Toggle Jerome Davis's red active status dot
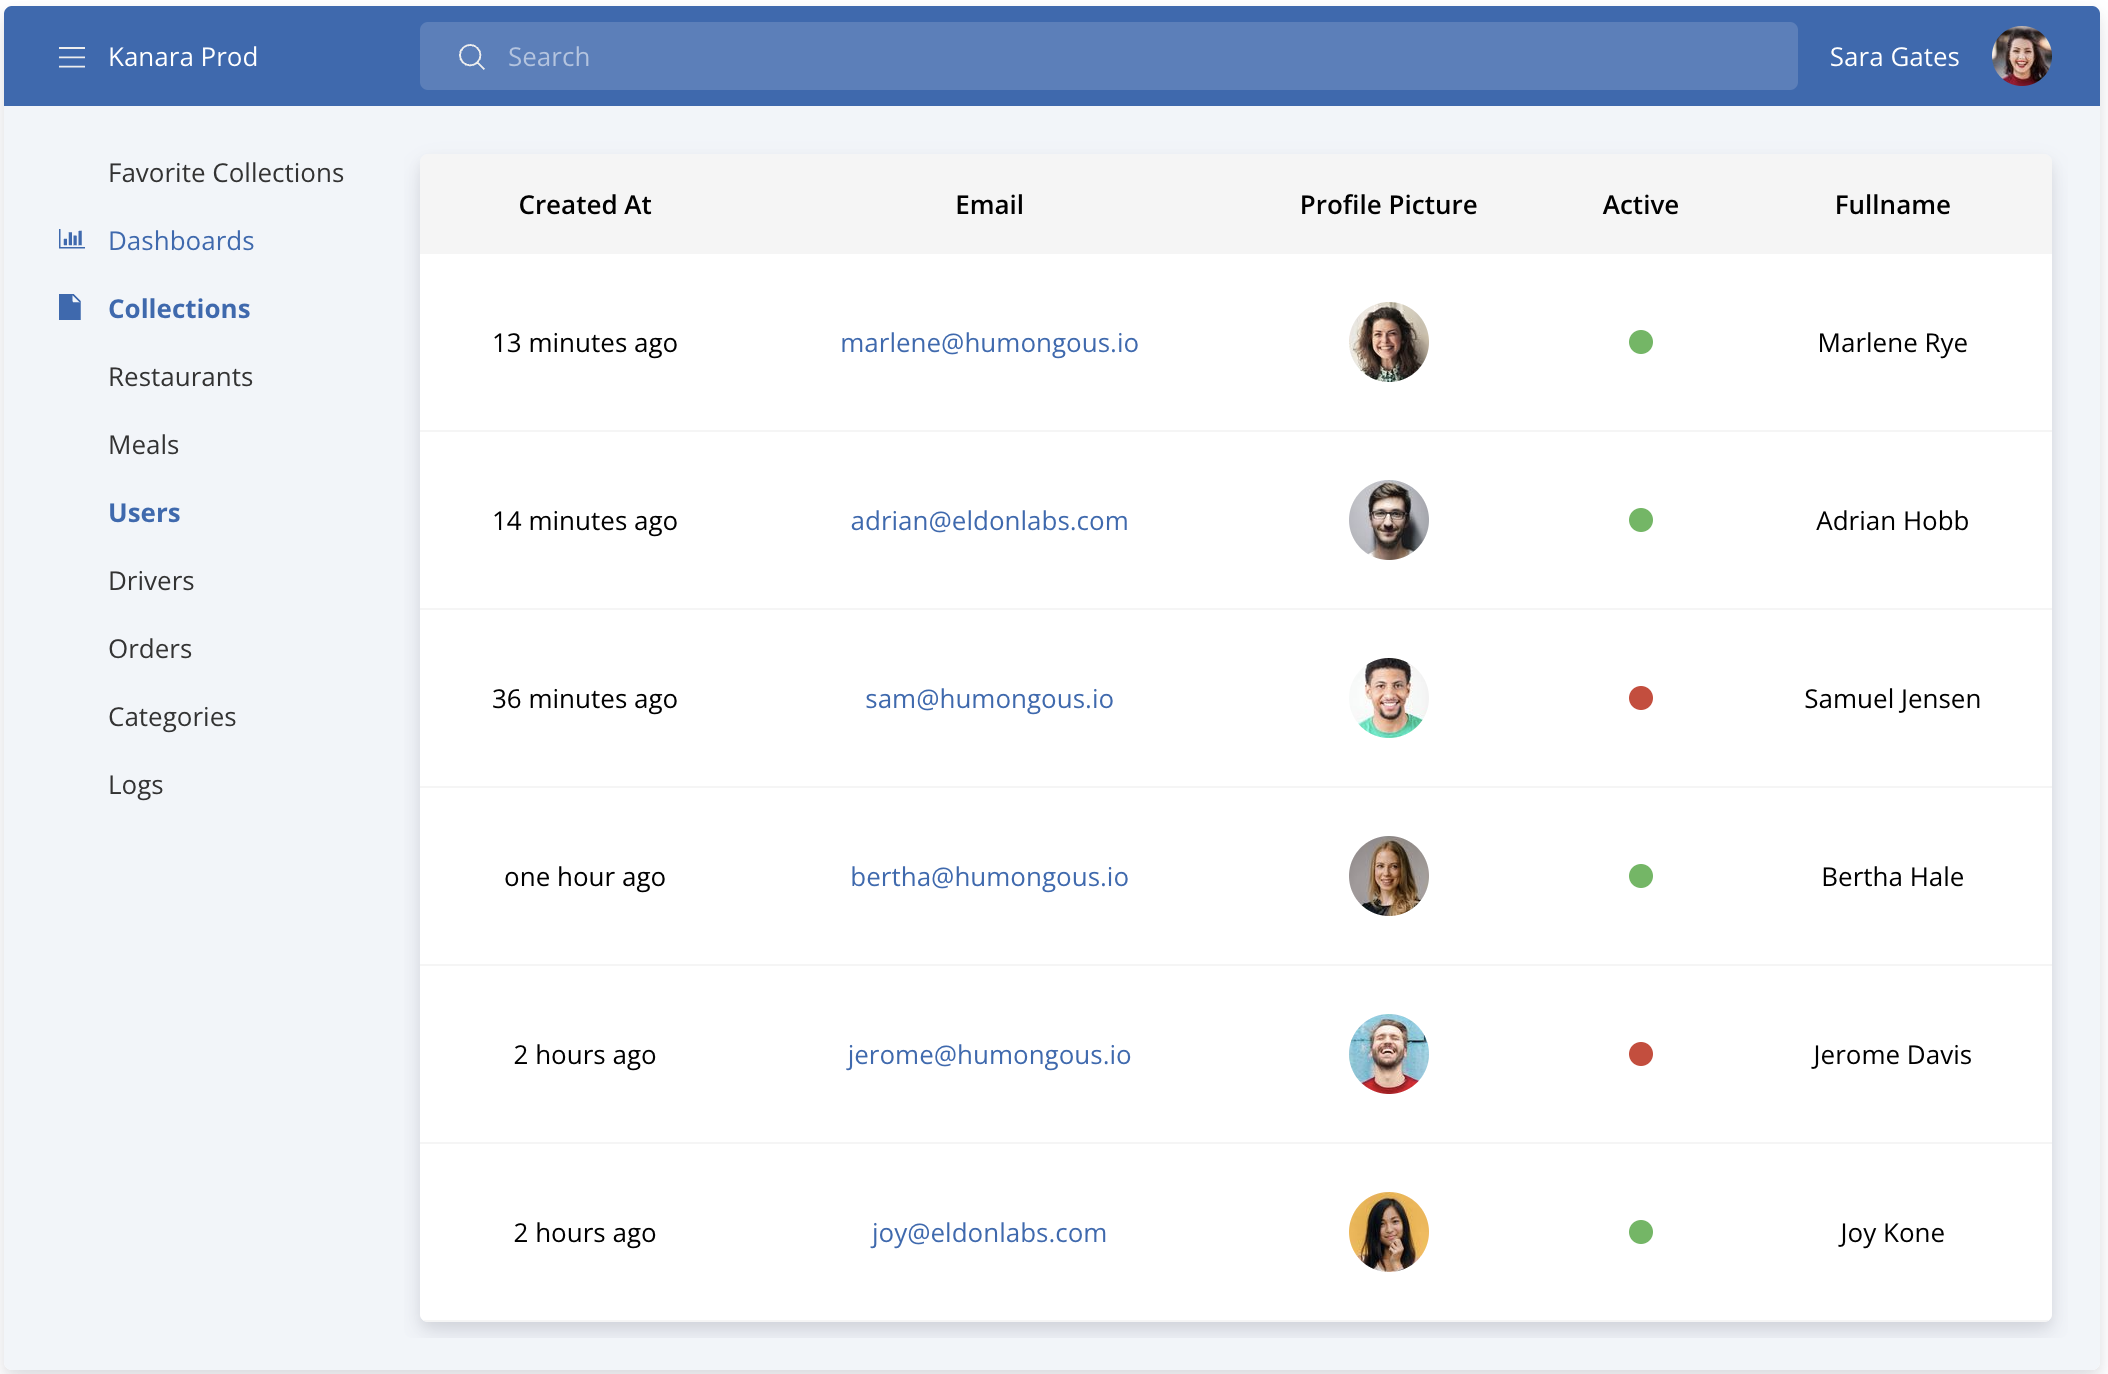The image size is (2108, 1374). [1640, 1054]
